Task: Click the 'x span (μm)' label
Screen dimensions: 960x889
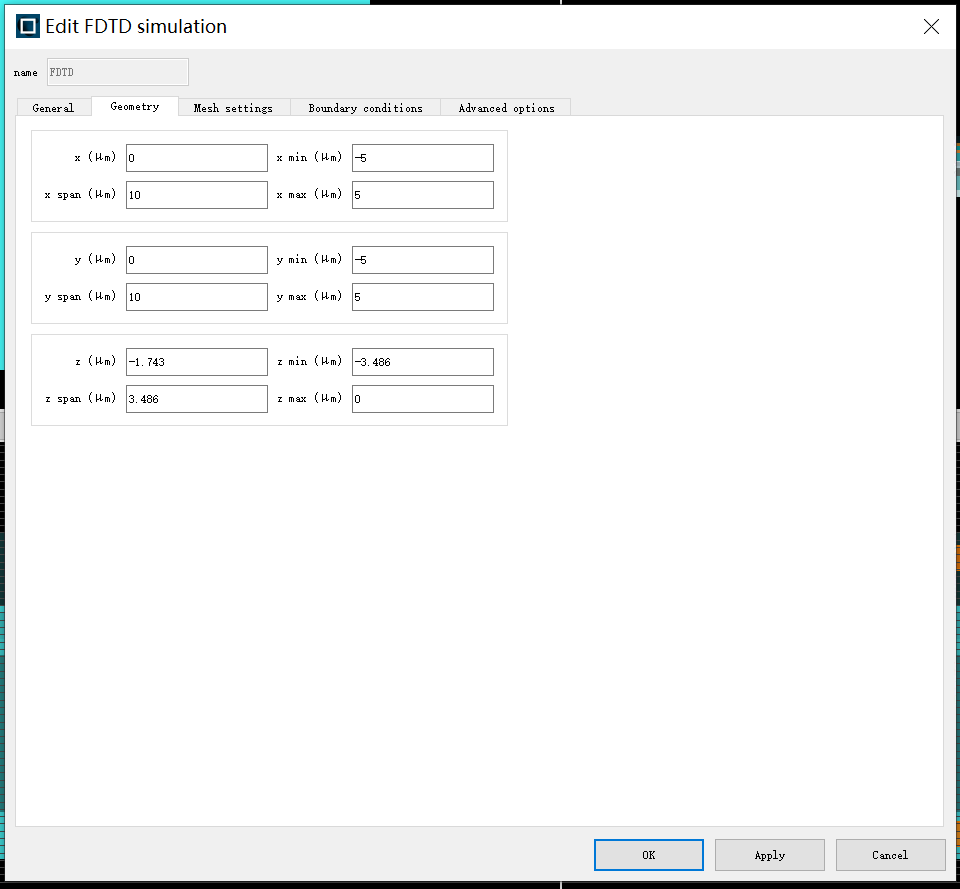Action: [80, 194]
